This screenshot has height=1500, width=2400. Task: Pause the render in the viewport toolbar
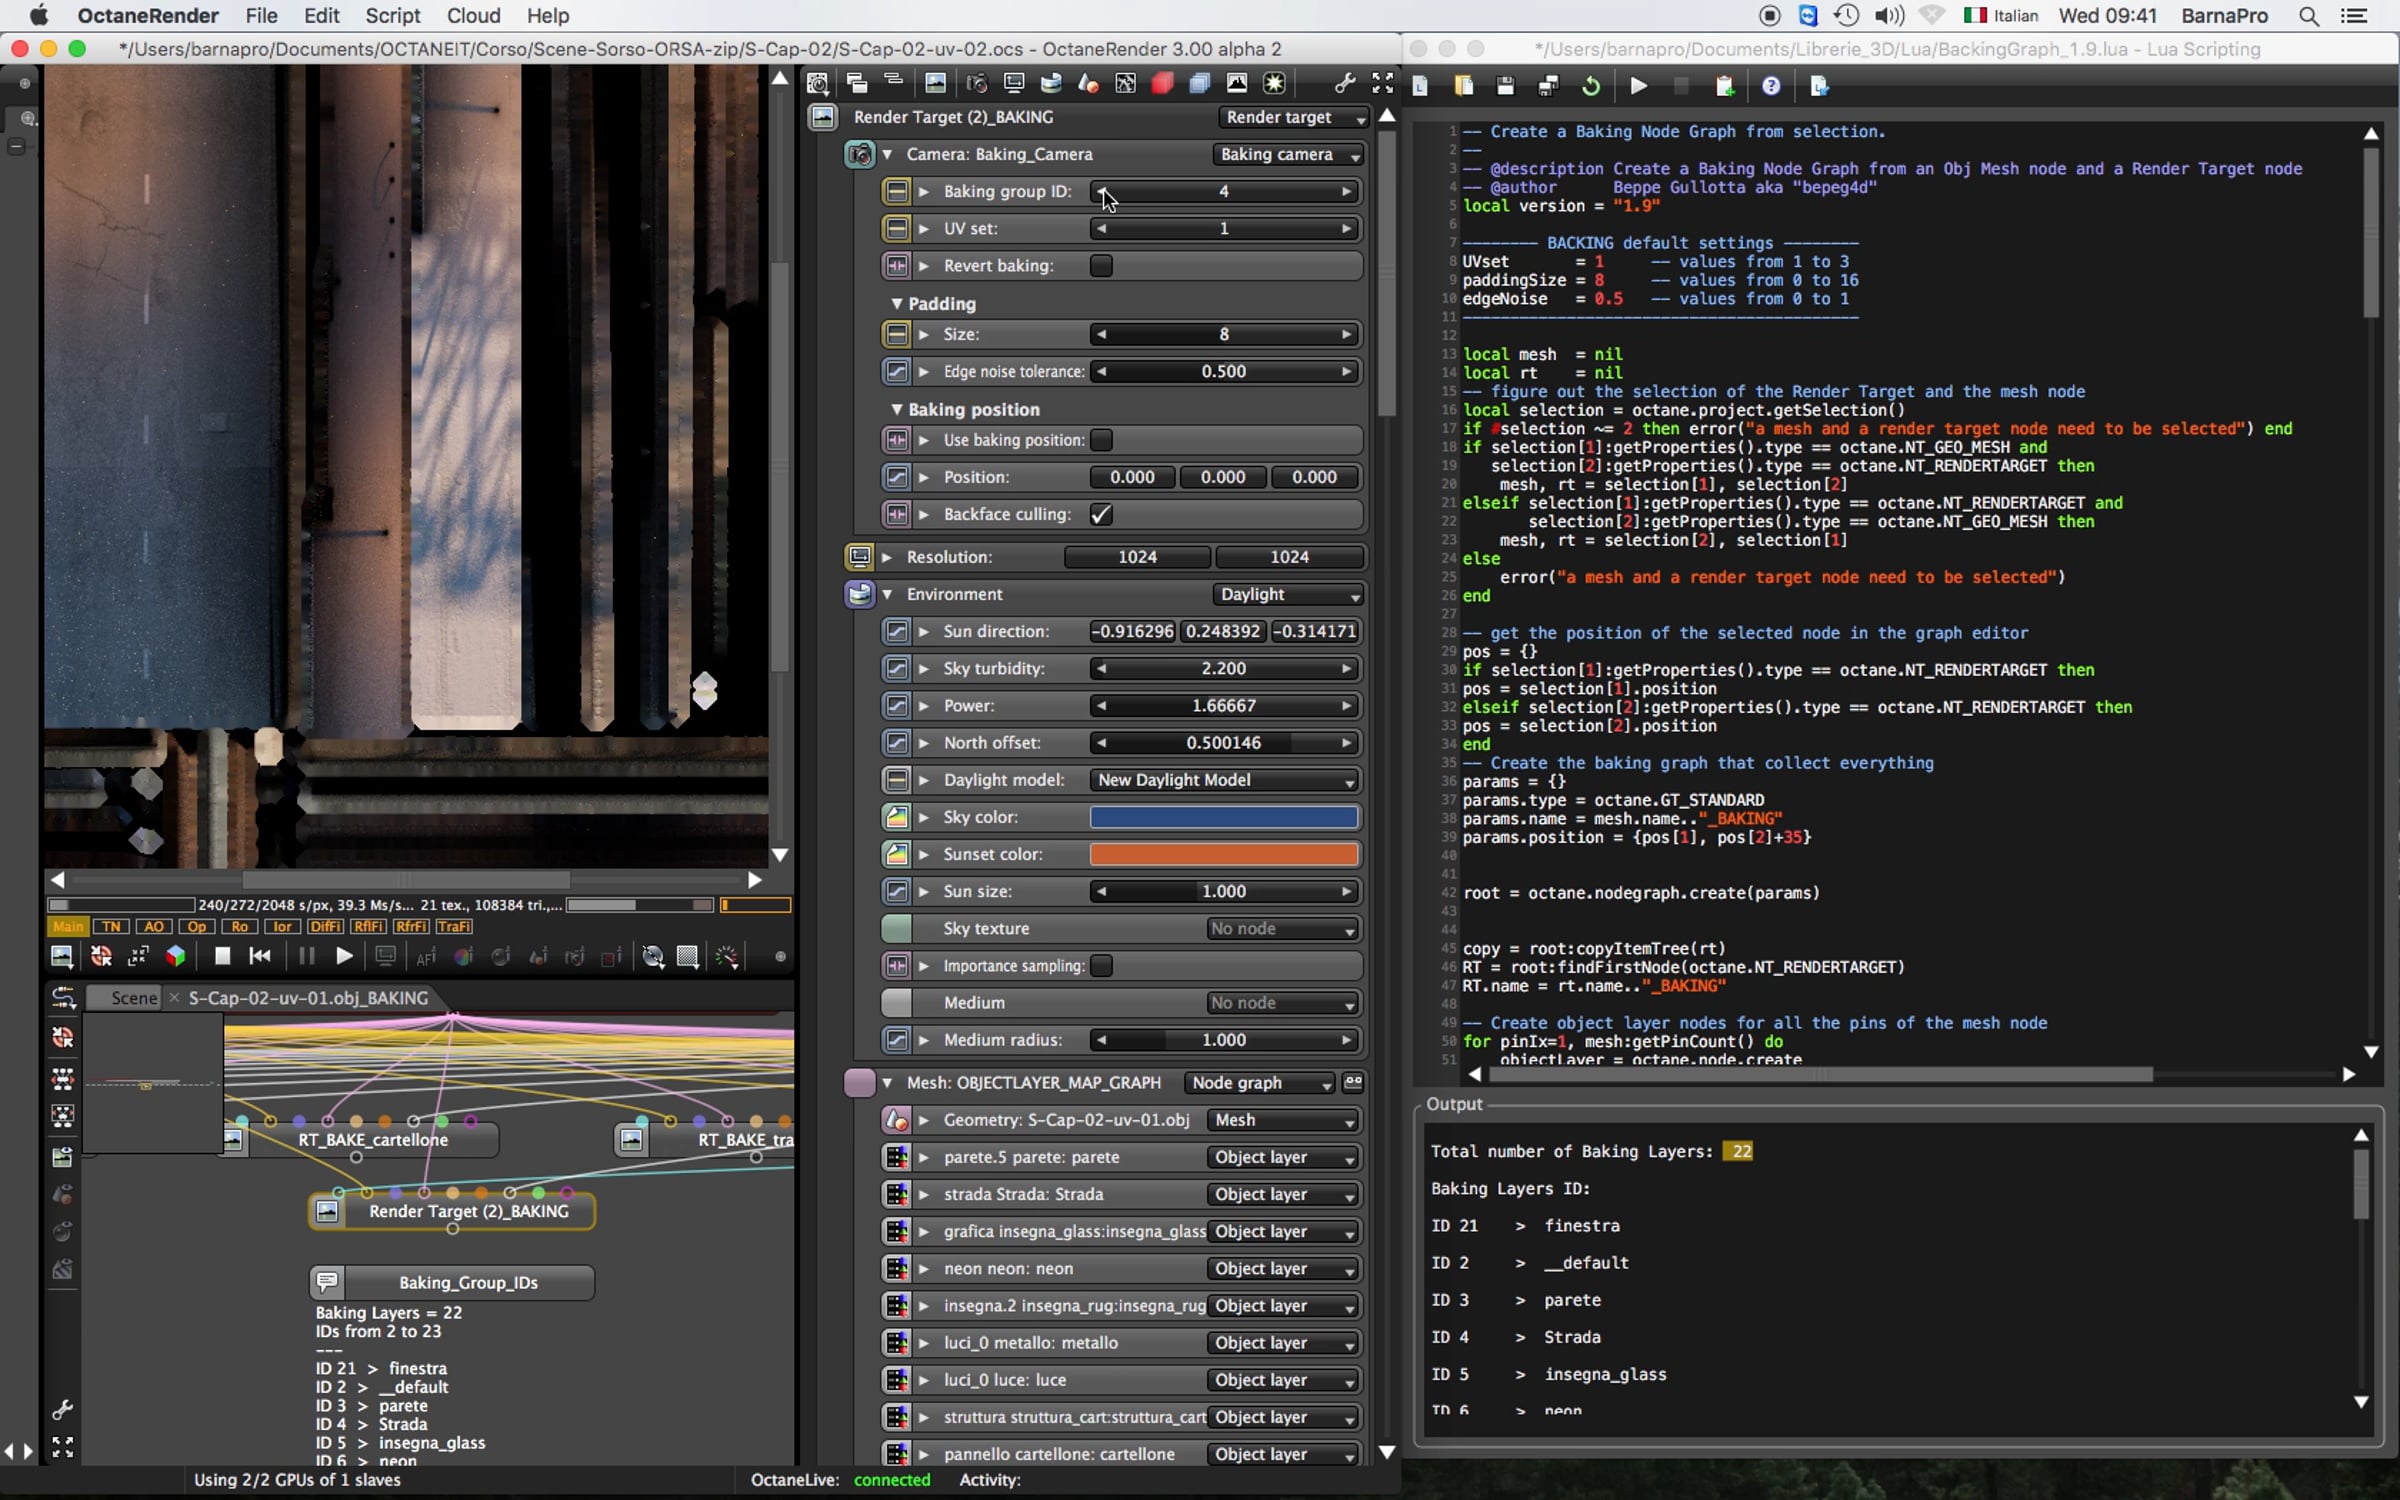306,956
